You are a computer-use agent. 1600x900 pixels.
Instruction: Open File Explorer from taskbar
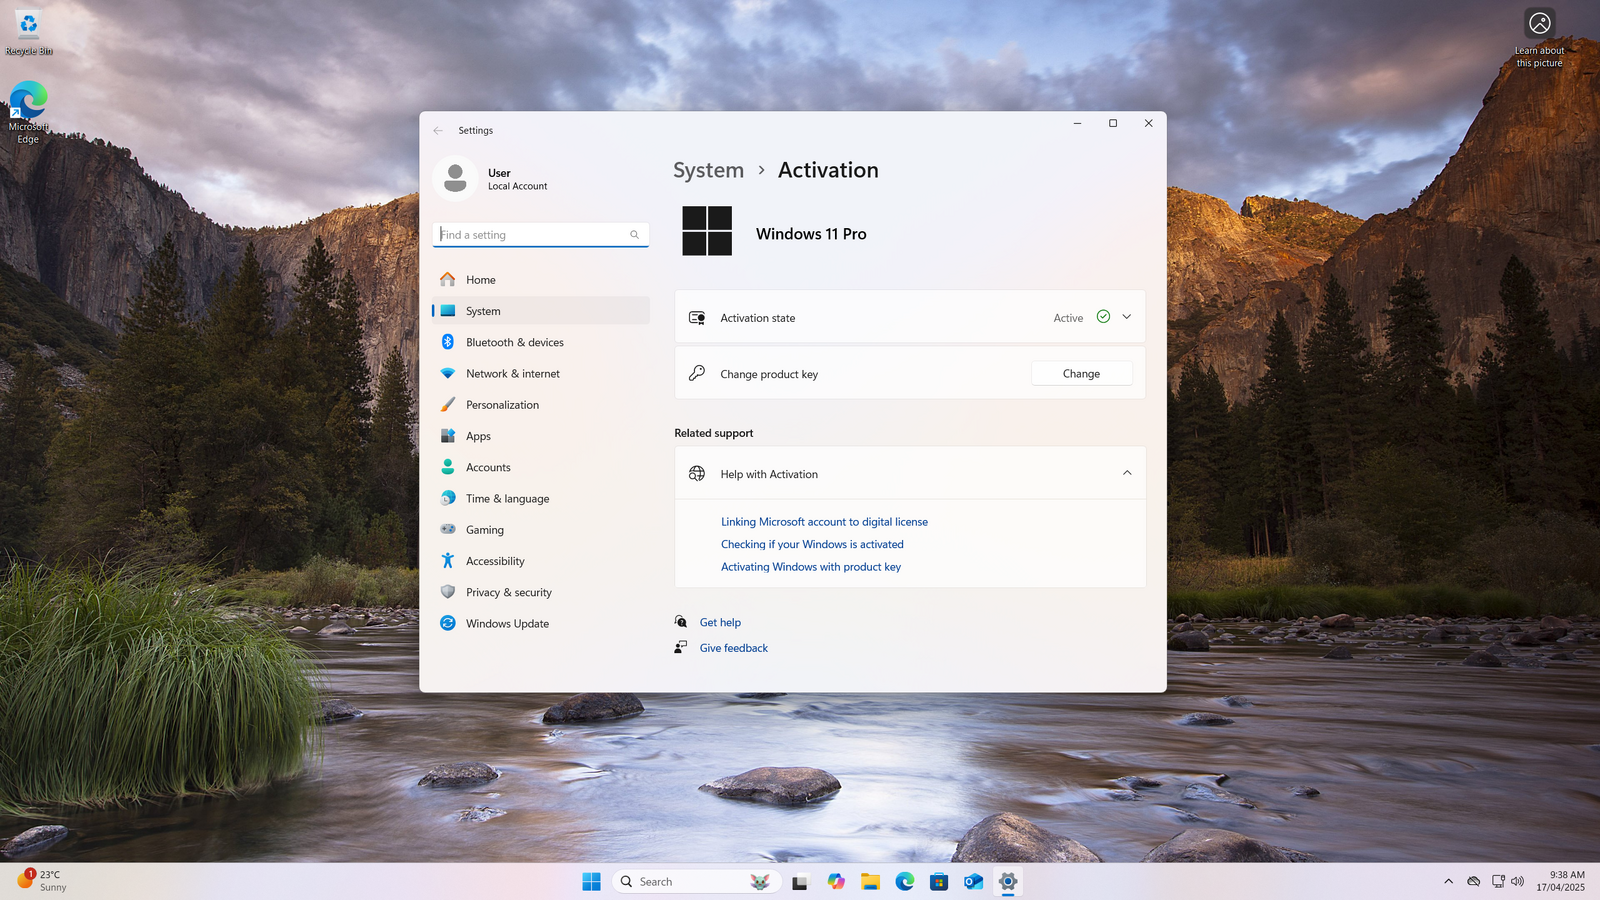tap(870, 881)
